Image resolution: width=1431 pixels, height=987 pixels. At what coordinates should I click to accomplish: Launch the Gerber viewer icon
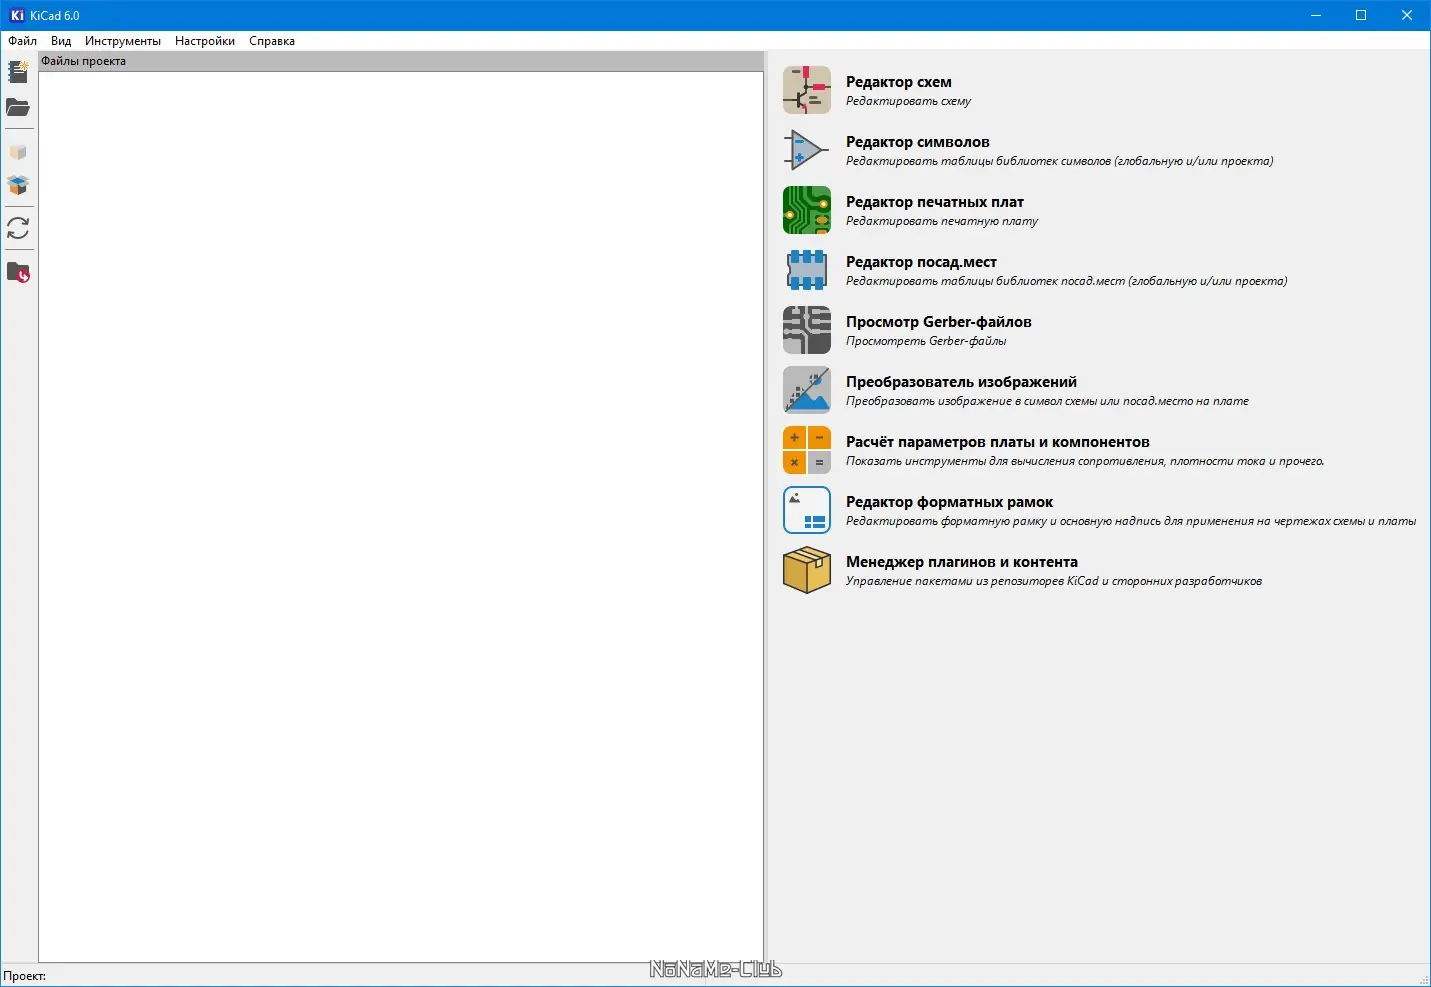point(807,330)
